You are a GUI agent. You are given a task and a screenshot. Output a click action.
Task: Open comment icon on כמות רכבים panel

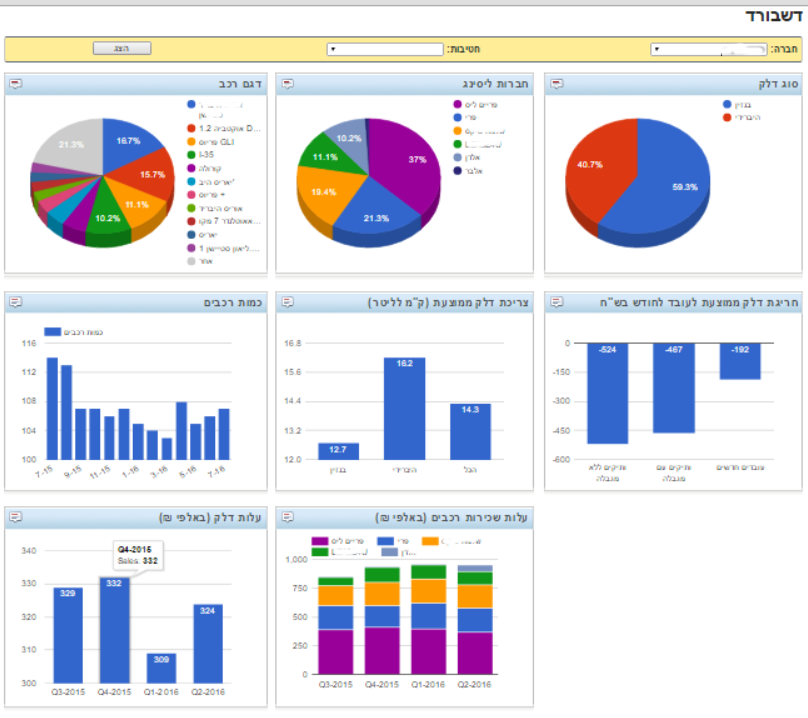pyautogui.click(x=16, y=302)
